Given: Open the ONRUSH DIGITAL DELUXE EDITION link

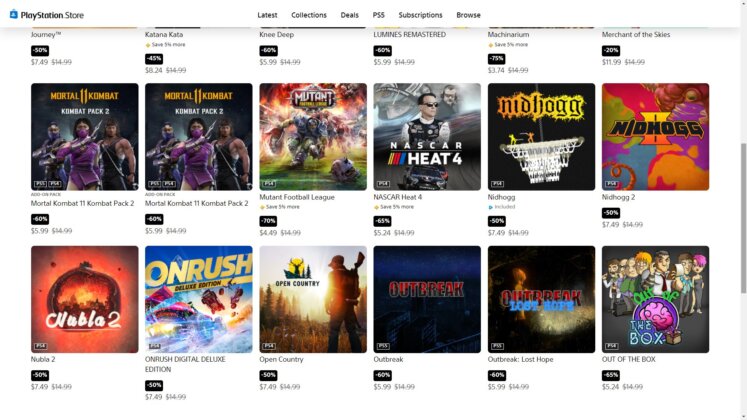Looking at the screenshot, I should 185,364.
